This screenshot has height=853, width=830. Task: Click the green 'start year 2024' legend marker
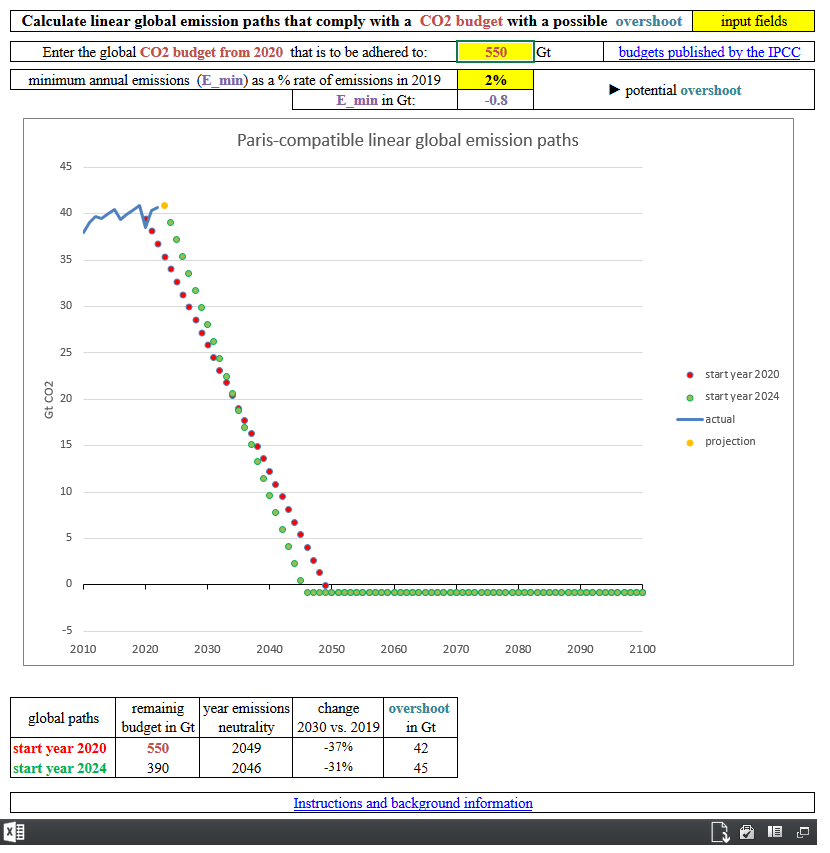pos(690,397)
